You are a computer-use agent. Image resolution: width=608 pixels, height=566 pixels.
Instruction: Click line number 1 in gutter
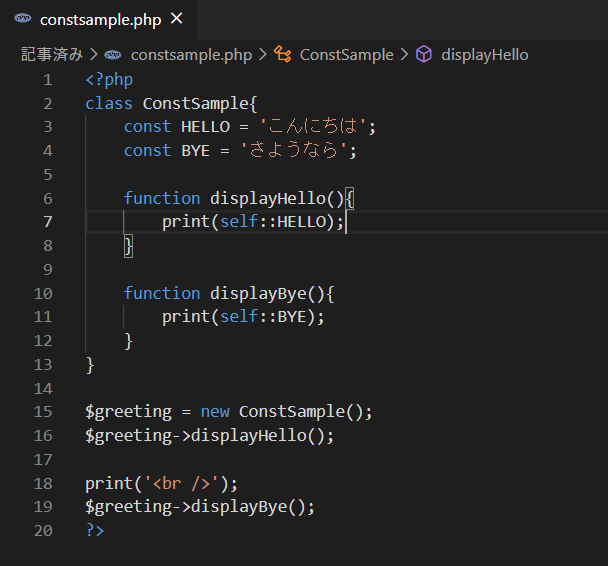coord(48,80)
